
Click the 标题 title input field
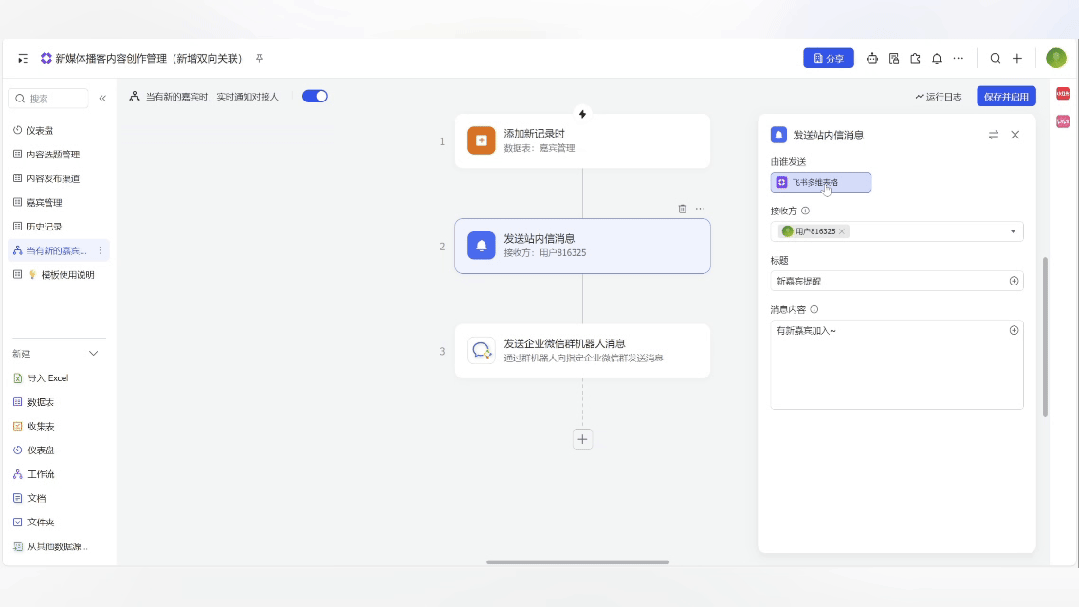point(890,281)
